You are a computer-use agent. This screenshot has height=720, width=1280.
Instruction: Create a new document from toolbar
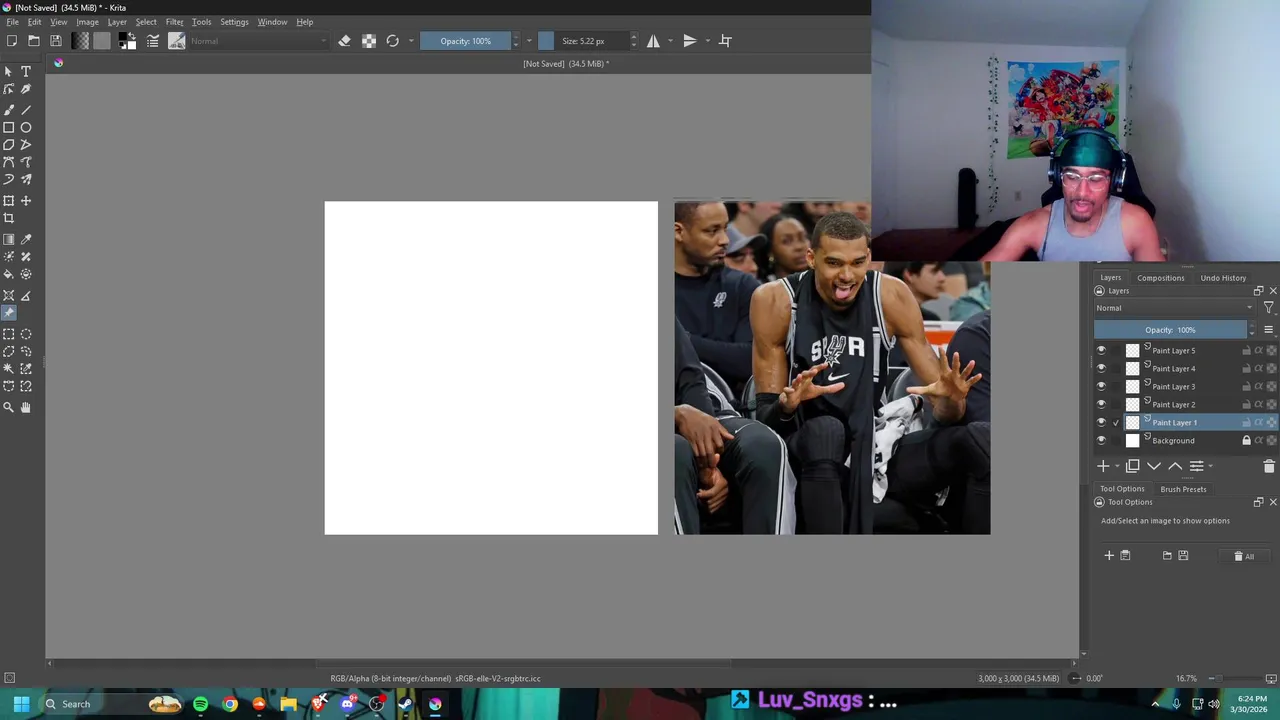[x=12, y=41]
